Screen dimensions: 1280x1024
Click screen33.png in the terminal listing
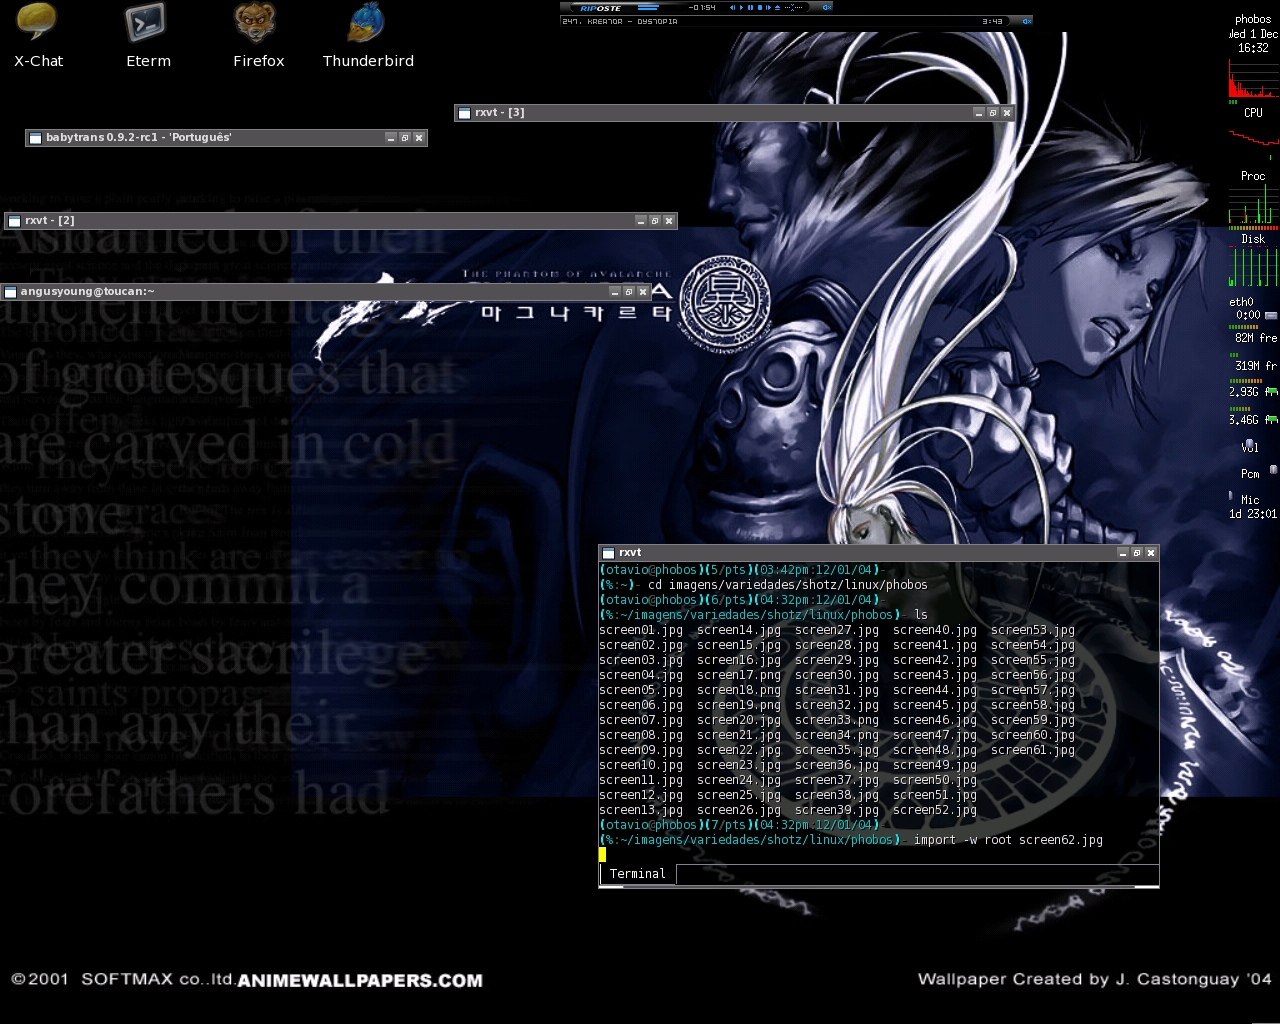tap(837, 720)
